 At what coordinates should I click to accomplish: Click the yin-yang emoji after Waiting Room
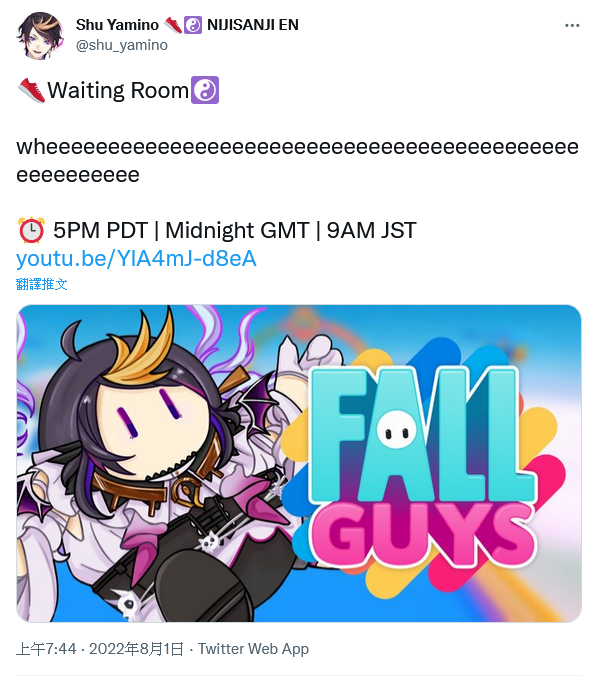tap(205, 90)
